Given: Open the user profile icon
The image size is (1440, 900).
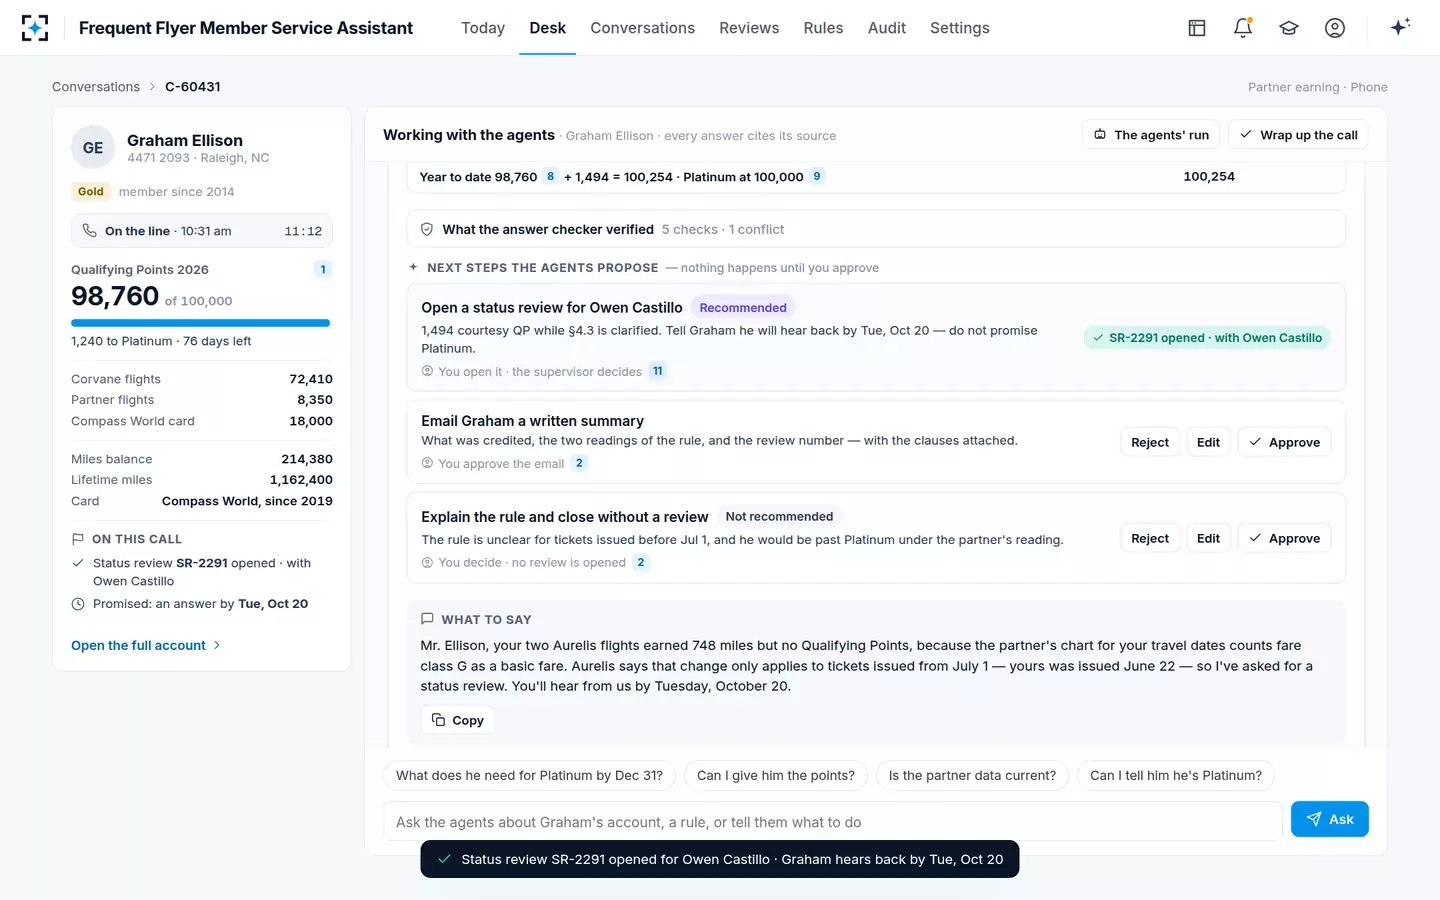Looking at the screenshot, I should 1335,28.
